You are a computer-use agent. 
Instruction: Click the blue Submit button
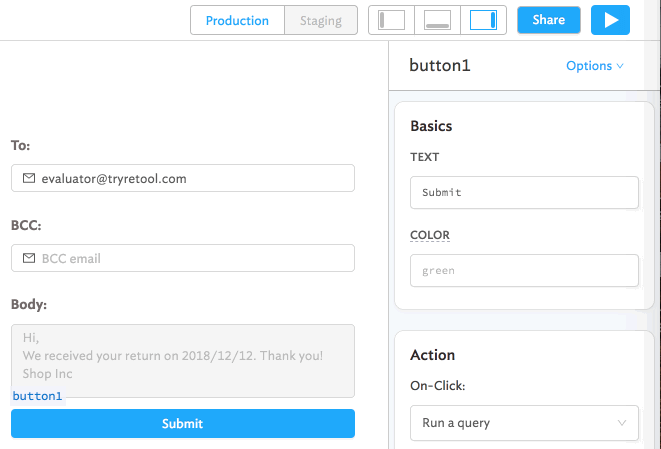coord(183,423)
